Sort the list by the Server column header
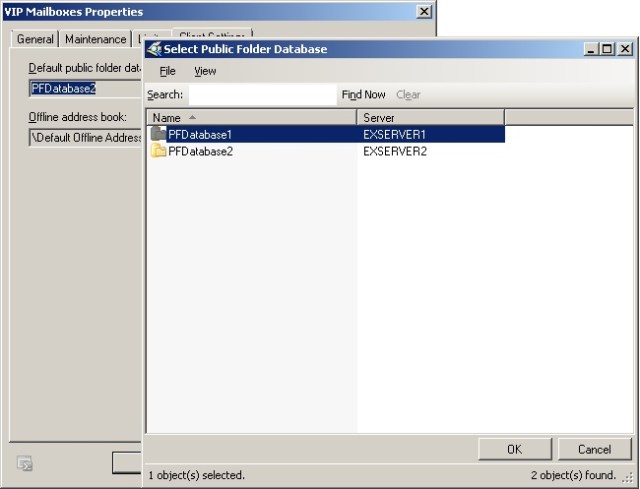The image size is (640, 489). click(x=430, y=118)
